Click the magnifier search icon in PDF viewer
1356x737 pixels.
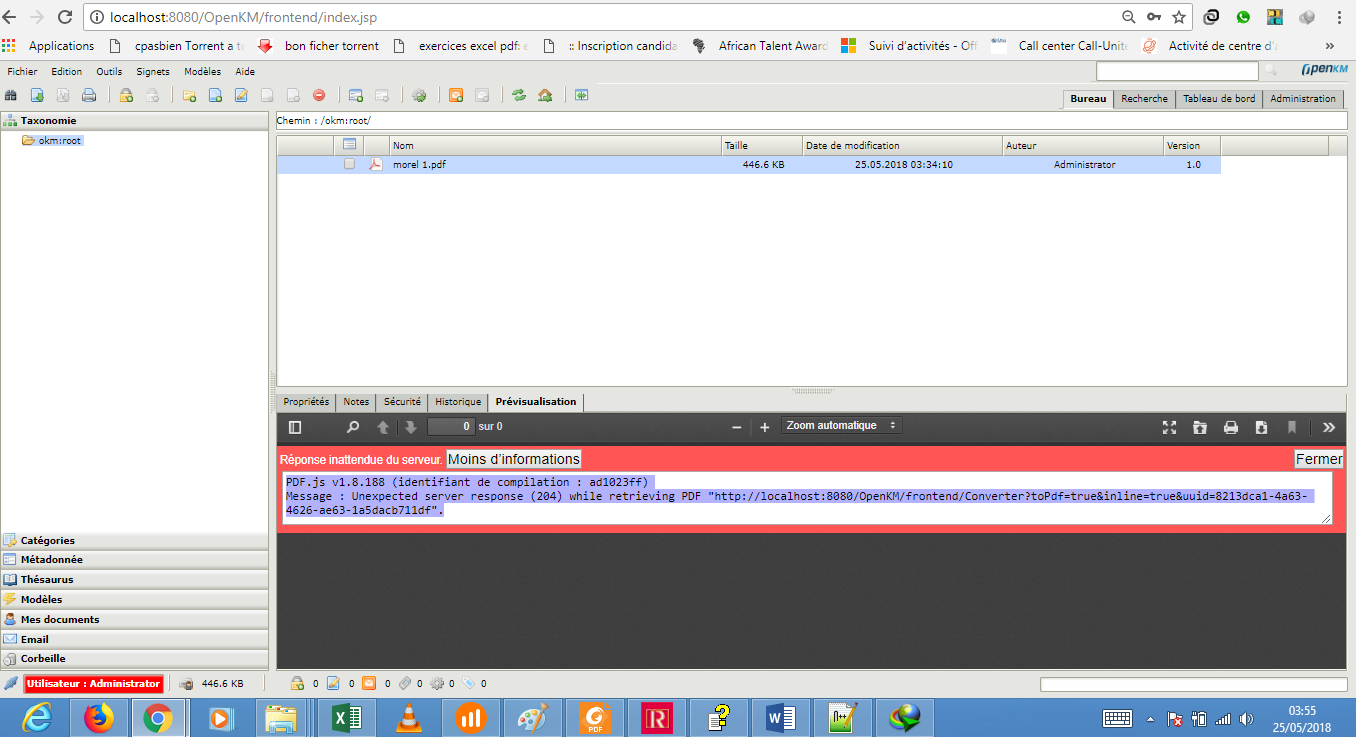pos(352,427)
